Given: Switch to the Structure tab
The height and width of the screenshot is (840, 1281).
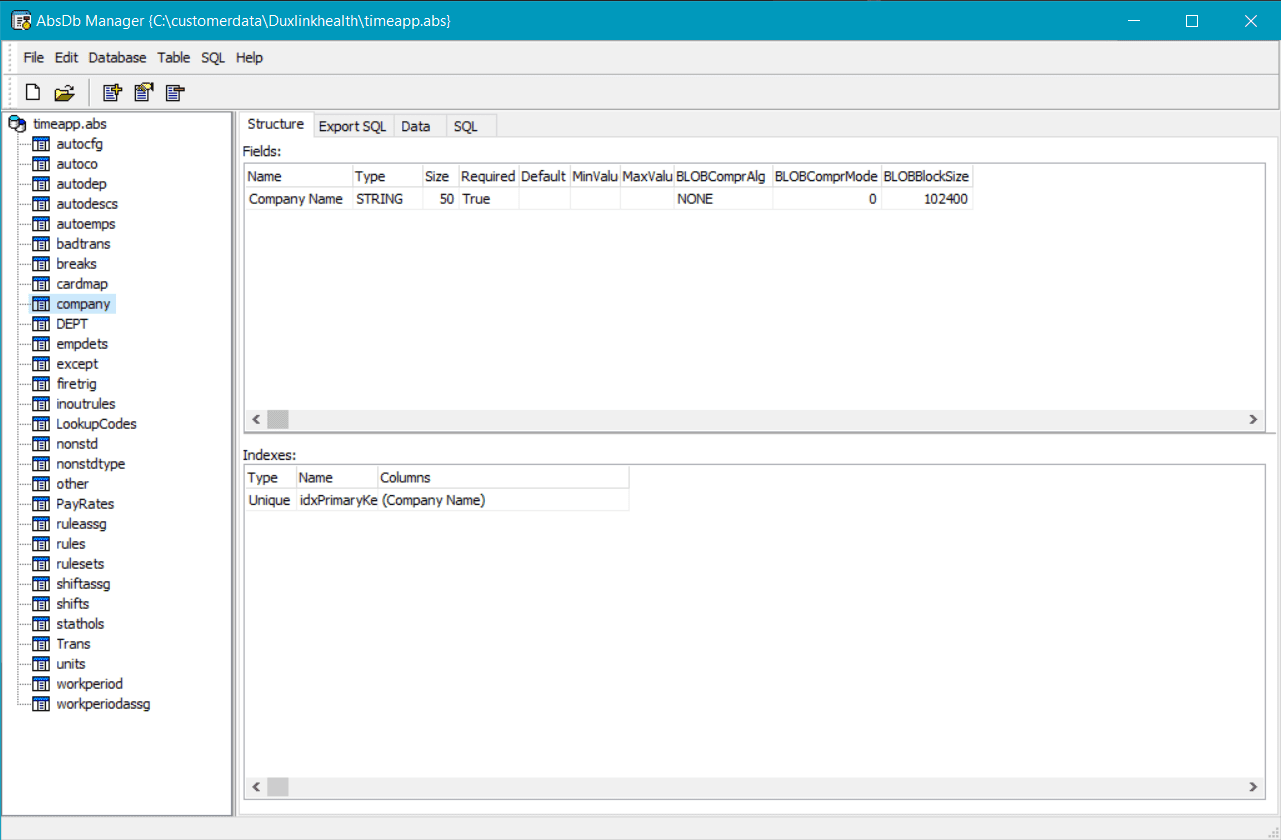Looking at the screenshot, I should pyautogui.click(x=276, y=124).
